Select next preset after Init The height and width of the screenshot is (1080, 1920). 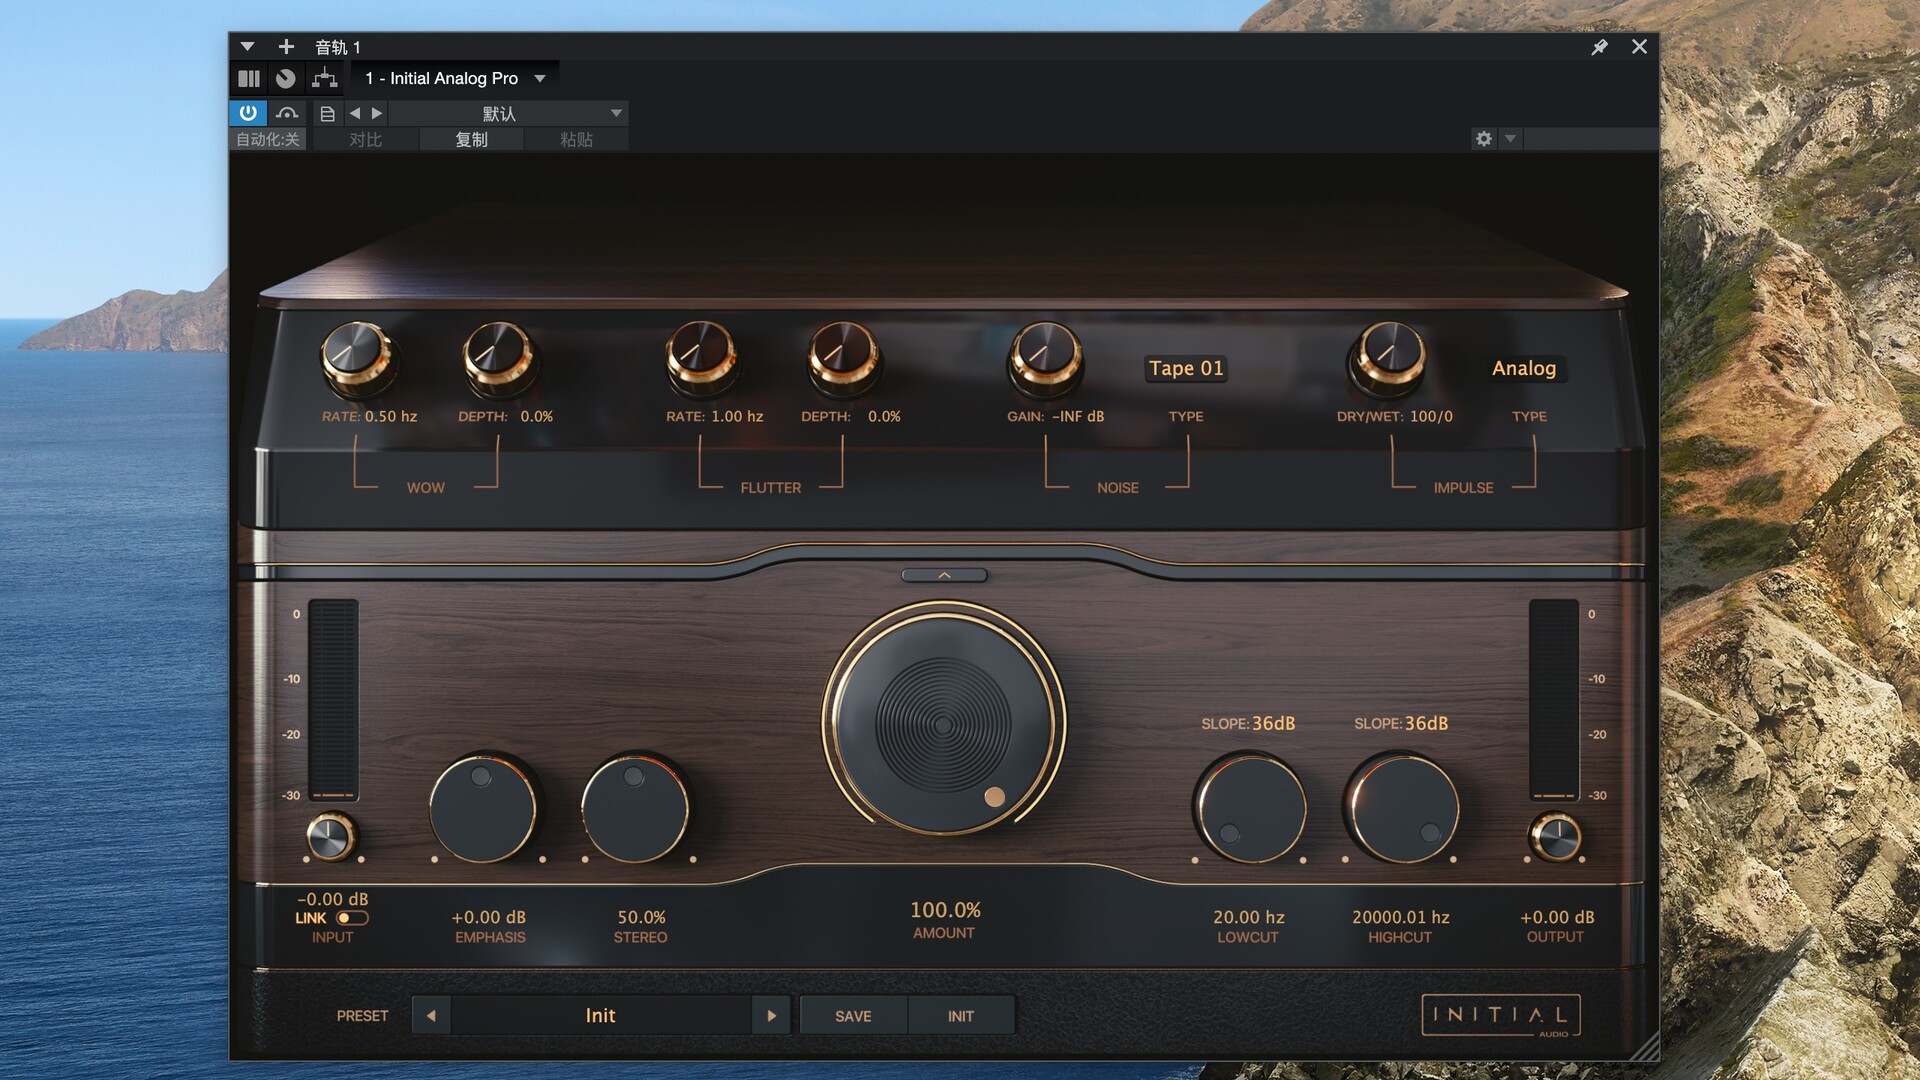coord(771,1015)
